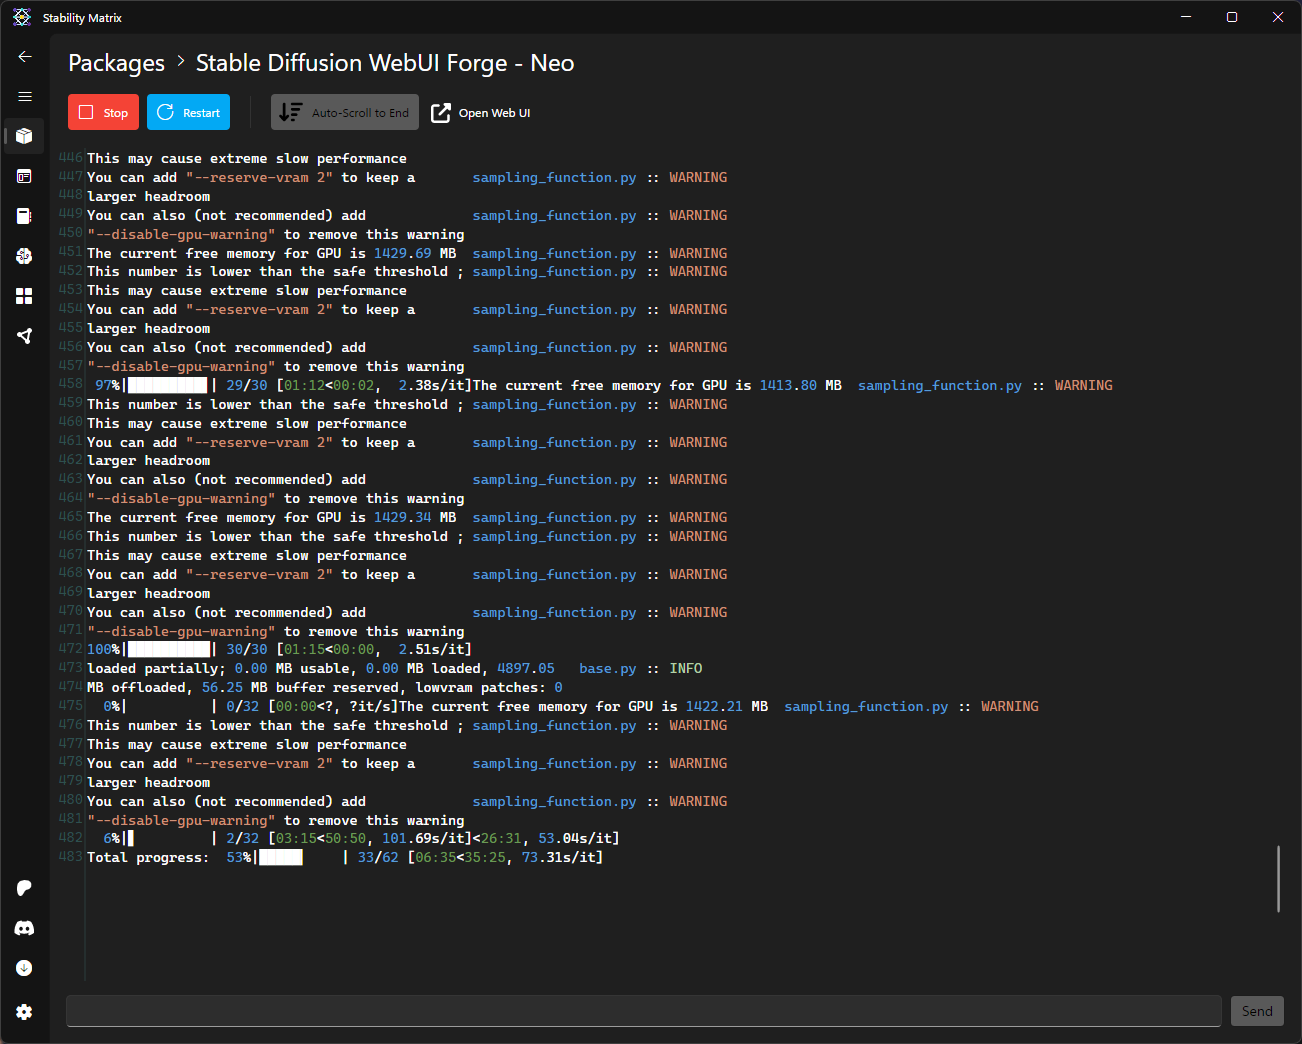Toggle Auto-Scroll to End
Screen dimensions: 1302x1044
click(345, 112)
